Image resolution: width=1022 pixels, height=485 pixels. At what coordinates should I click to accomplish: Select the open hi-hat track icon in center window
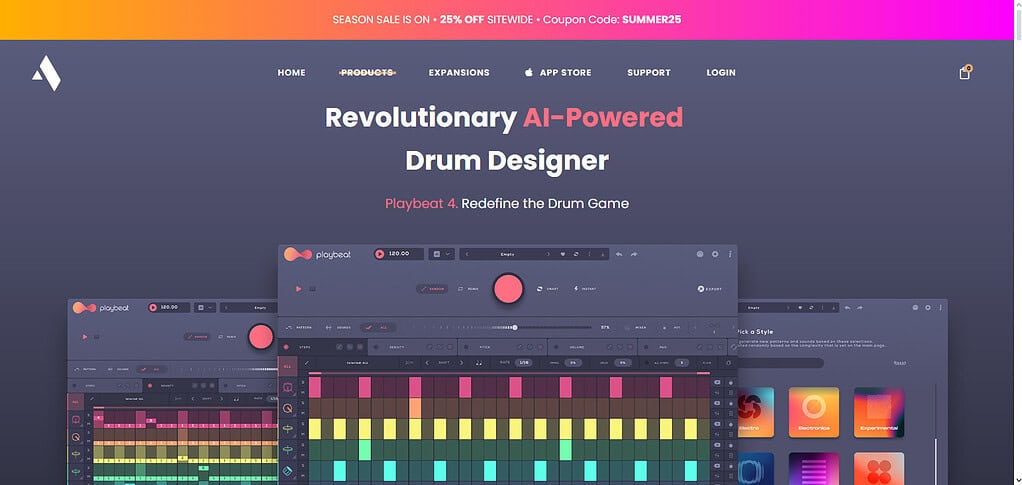(x=287, y=450)
